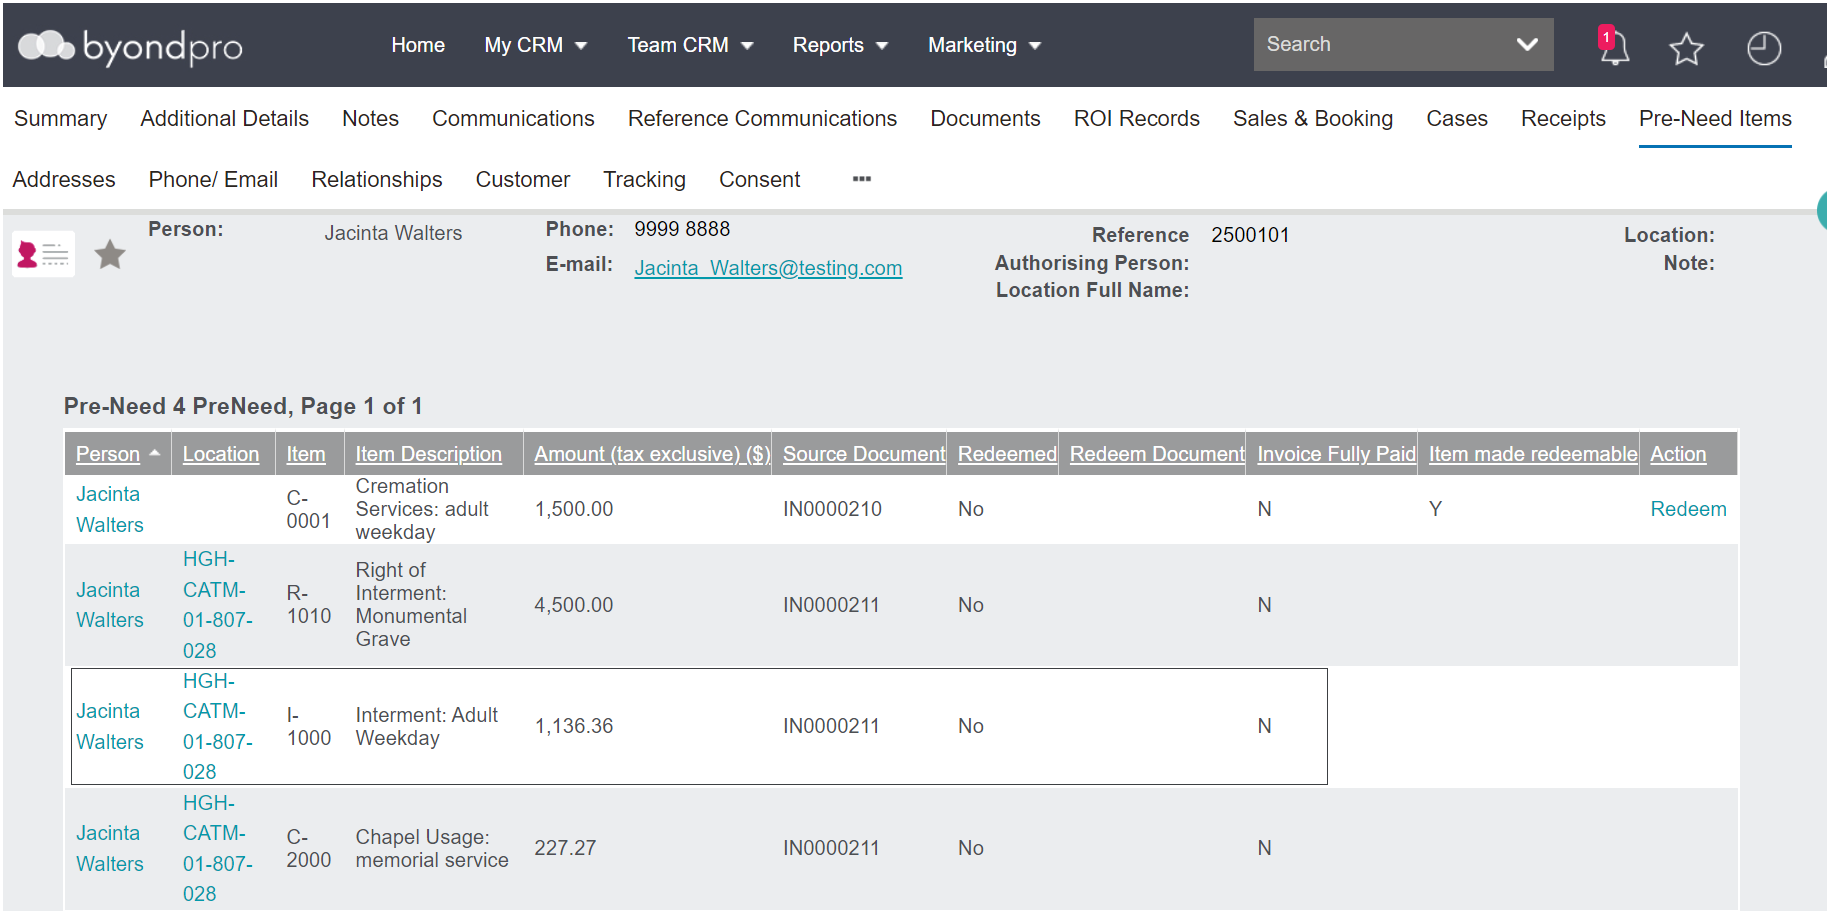Open the Customer tab
This screenshot has height=914, width=1830.
click(x=522, y=179)
